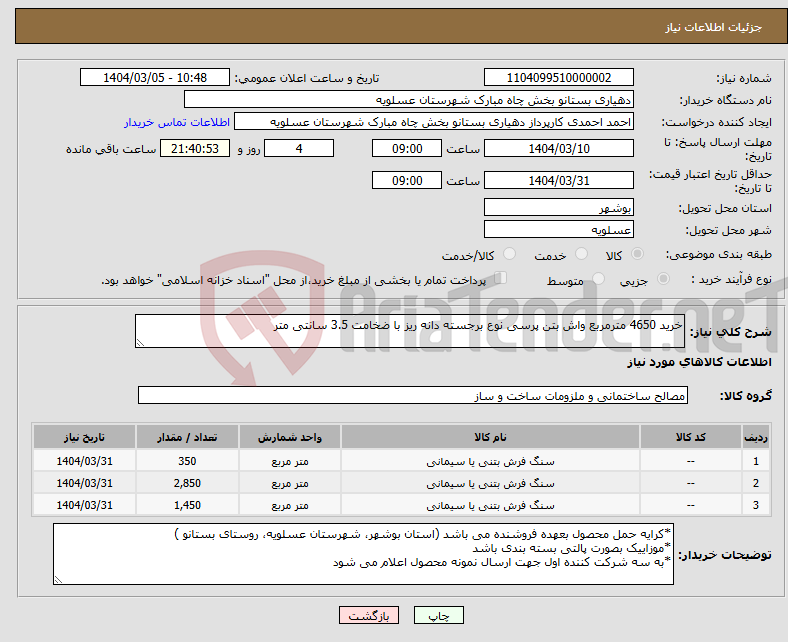Select the جزیی purchase type radio
This screenshot has height=642, width=788.
pyautogui.click(x=663, y=279)
